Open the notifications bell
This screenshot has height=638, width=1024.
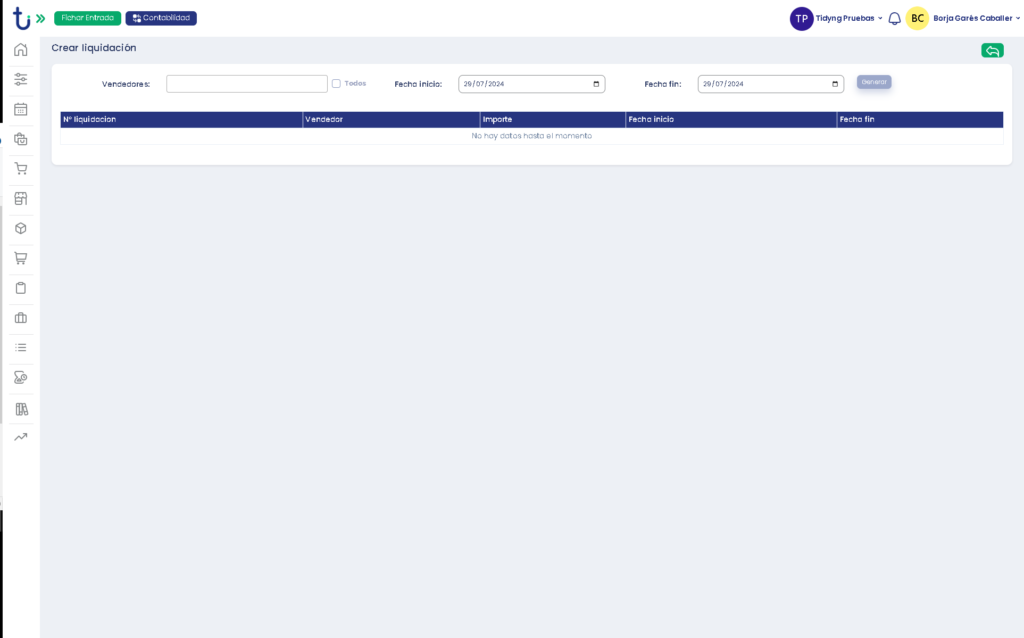[x=894, y=18]
